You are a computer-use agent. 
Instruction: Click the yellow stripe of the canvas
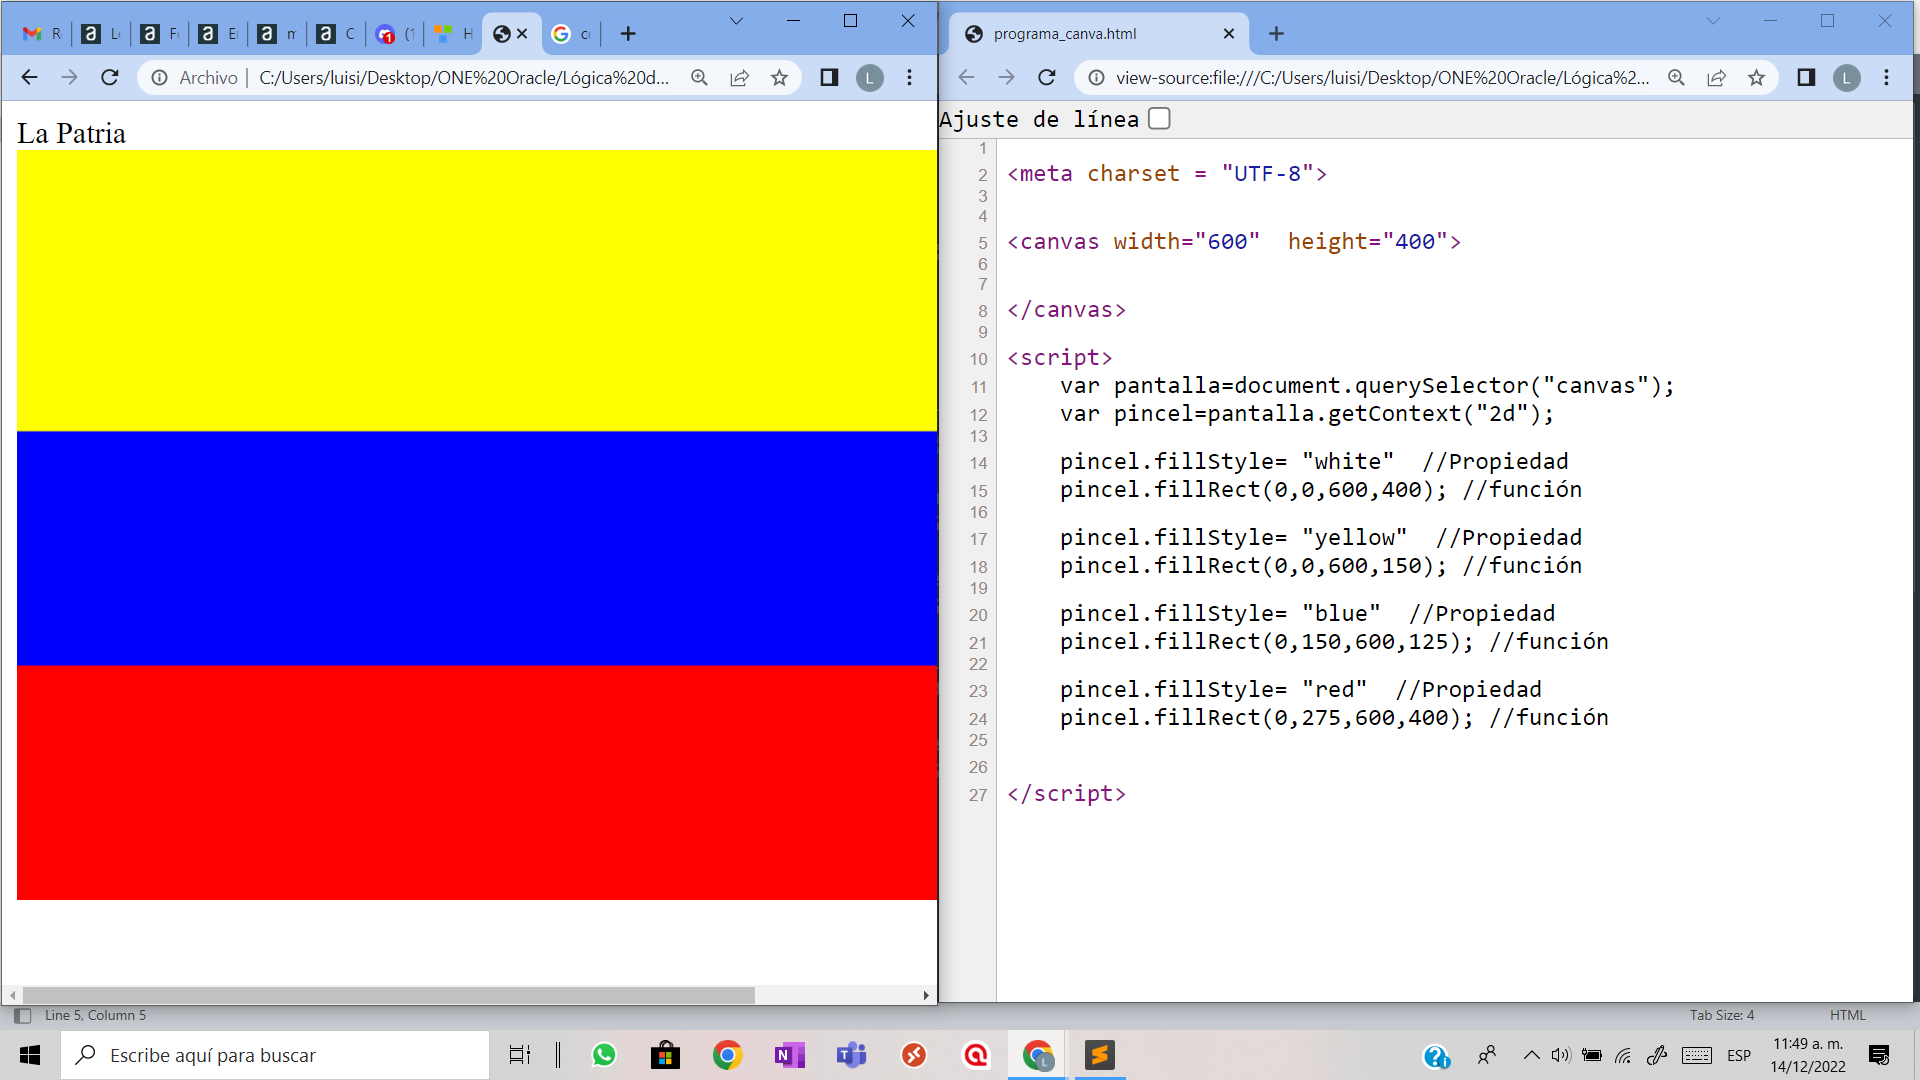click(477, 291)
